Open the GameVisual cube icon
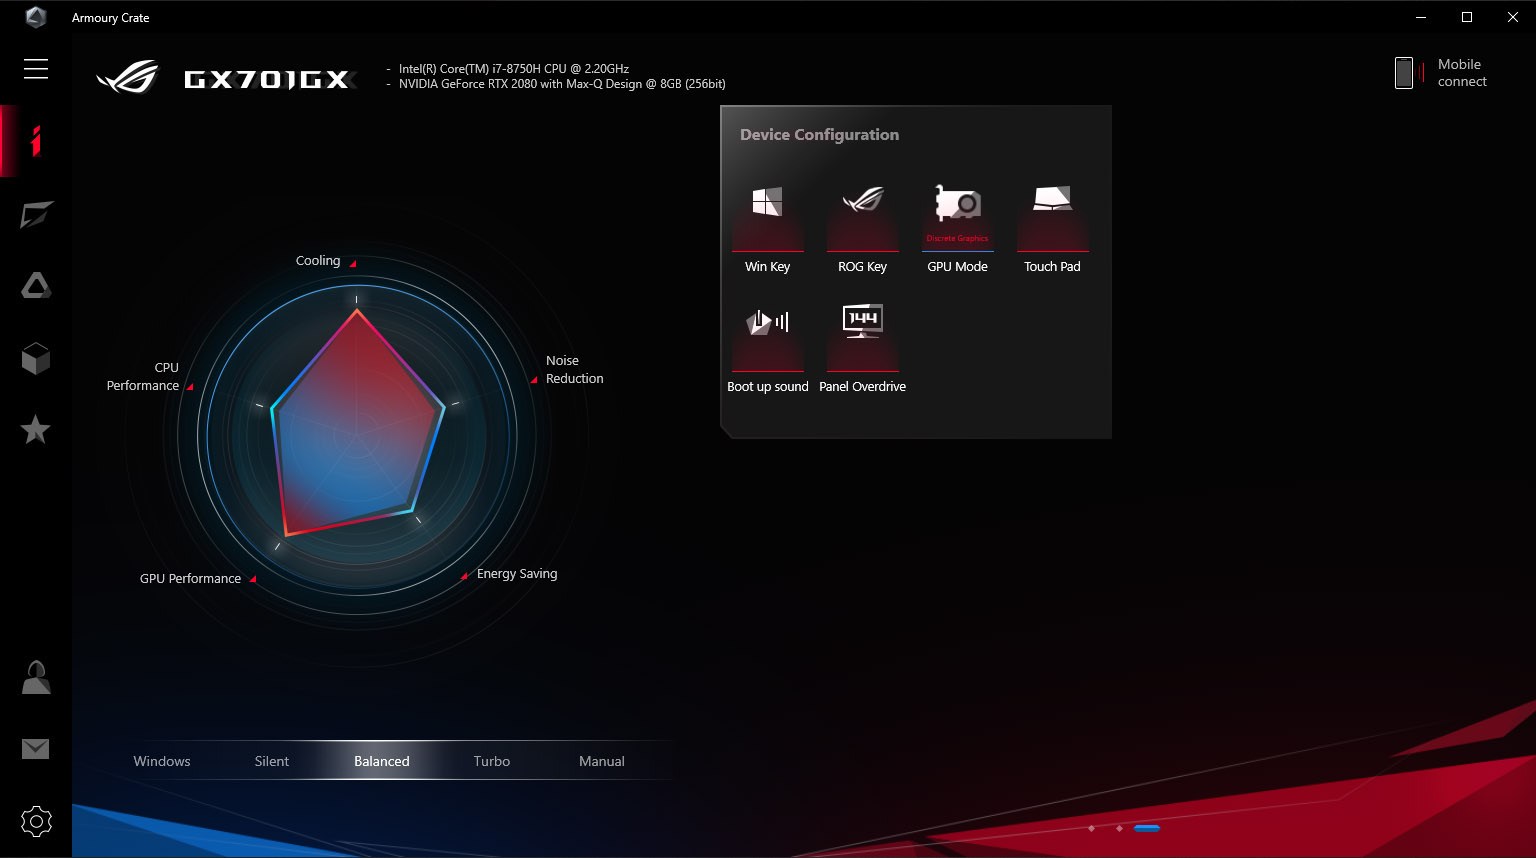 [36, 358]
